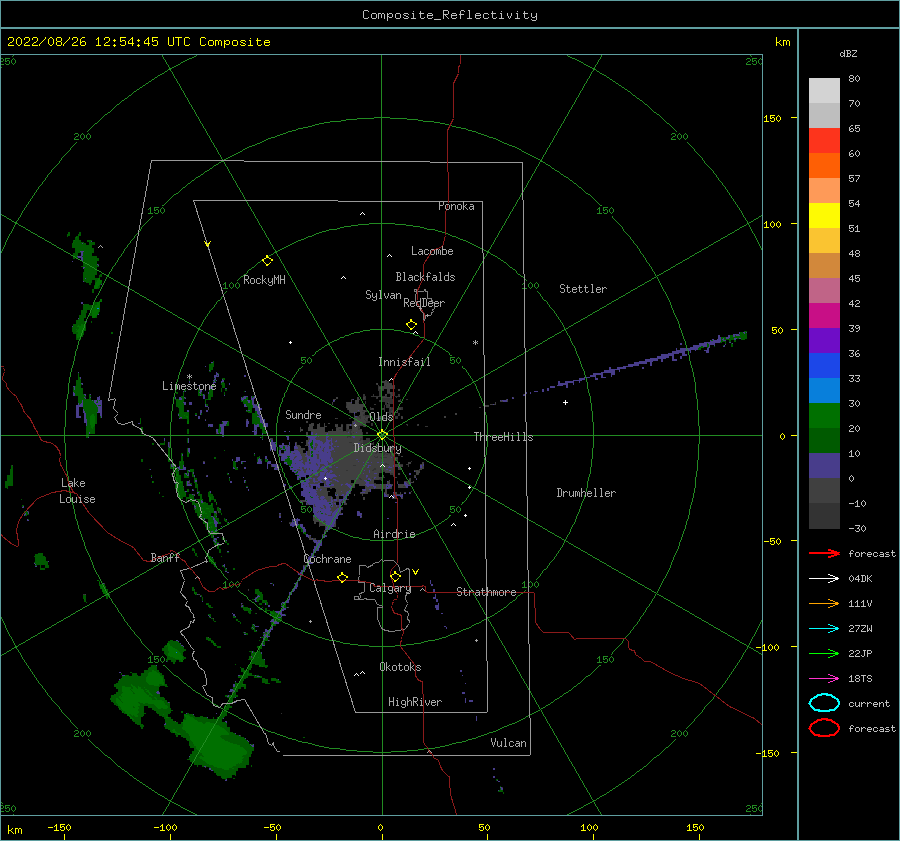
Task: Select the red 65 dBZ color swatch
Action: [825, 140]
